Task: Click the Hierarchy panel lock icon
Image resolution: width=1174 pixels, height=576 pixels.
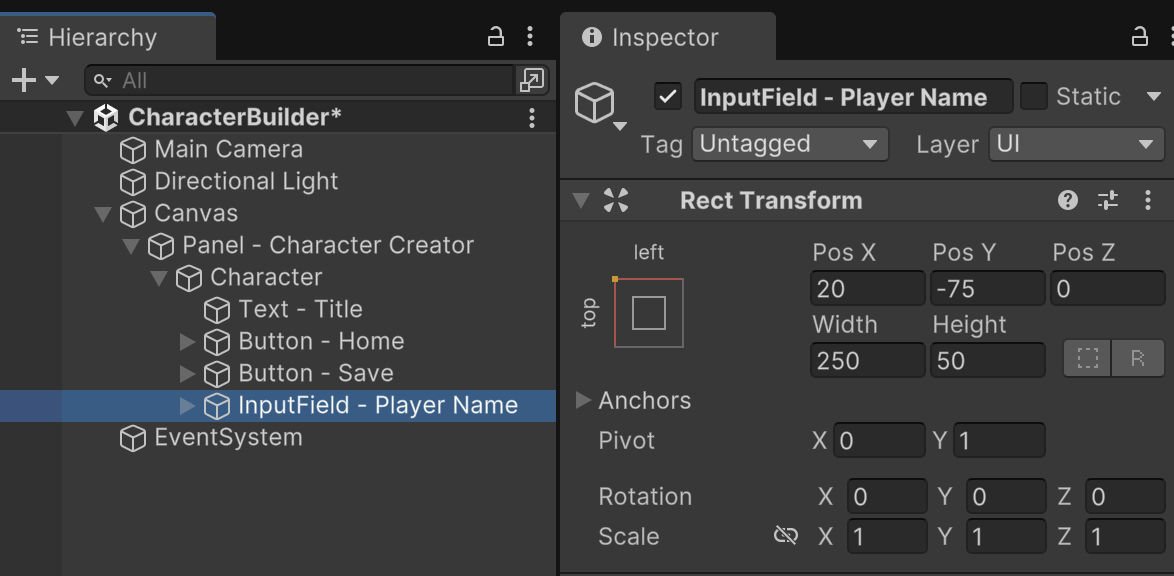Action: click(x=495, y=38)
